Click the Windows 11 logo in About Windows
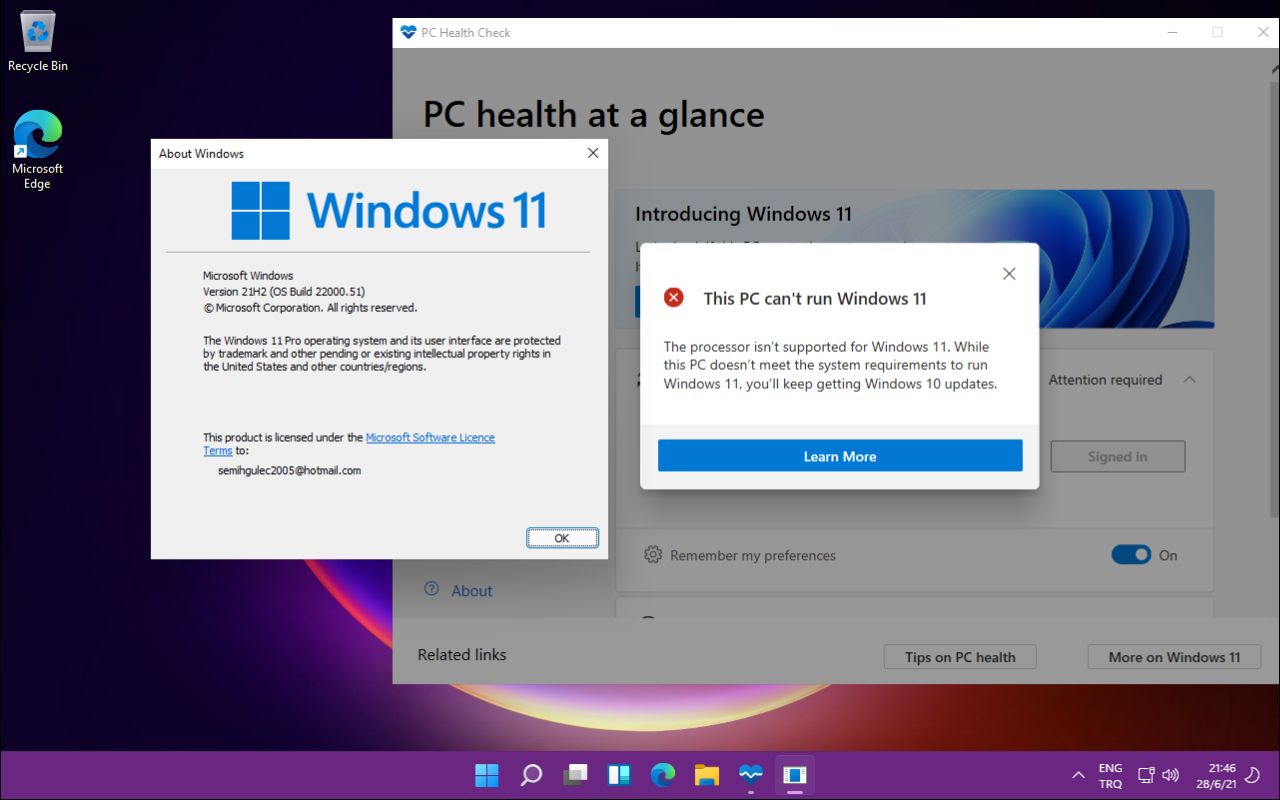The height and width of the screenshot is (800, 1280). coord(389,210)
